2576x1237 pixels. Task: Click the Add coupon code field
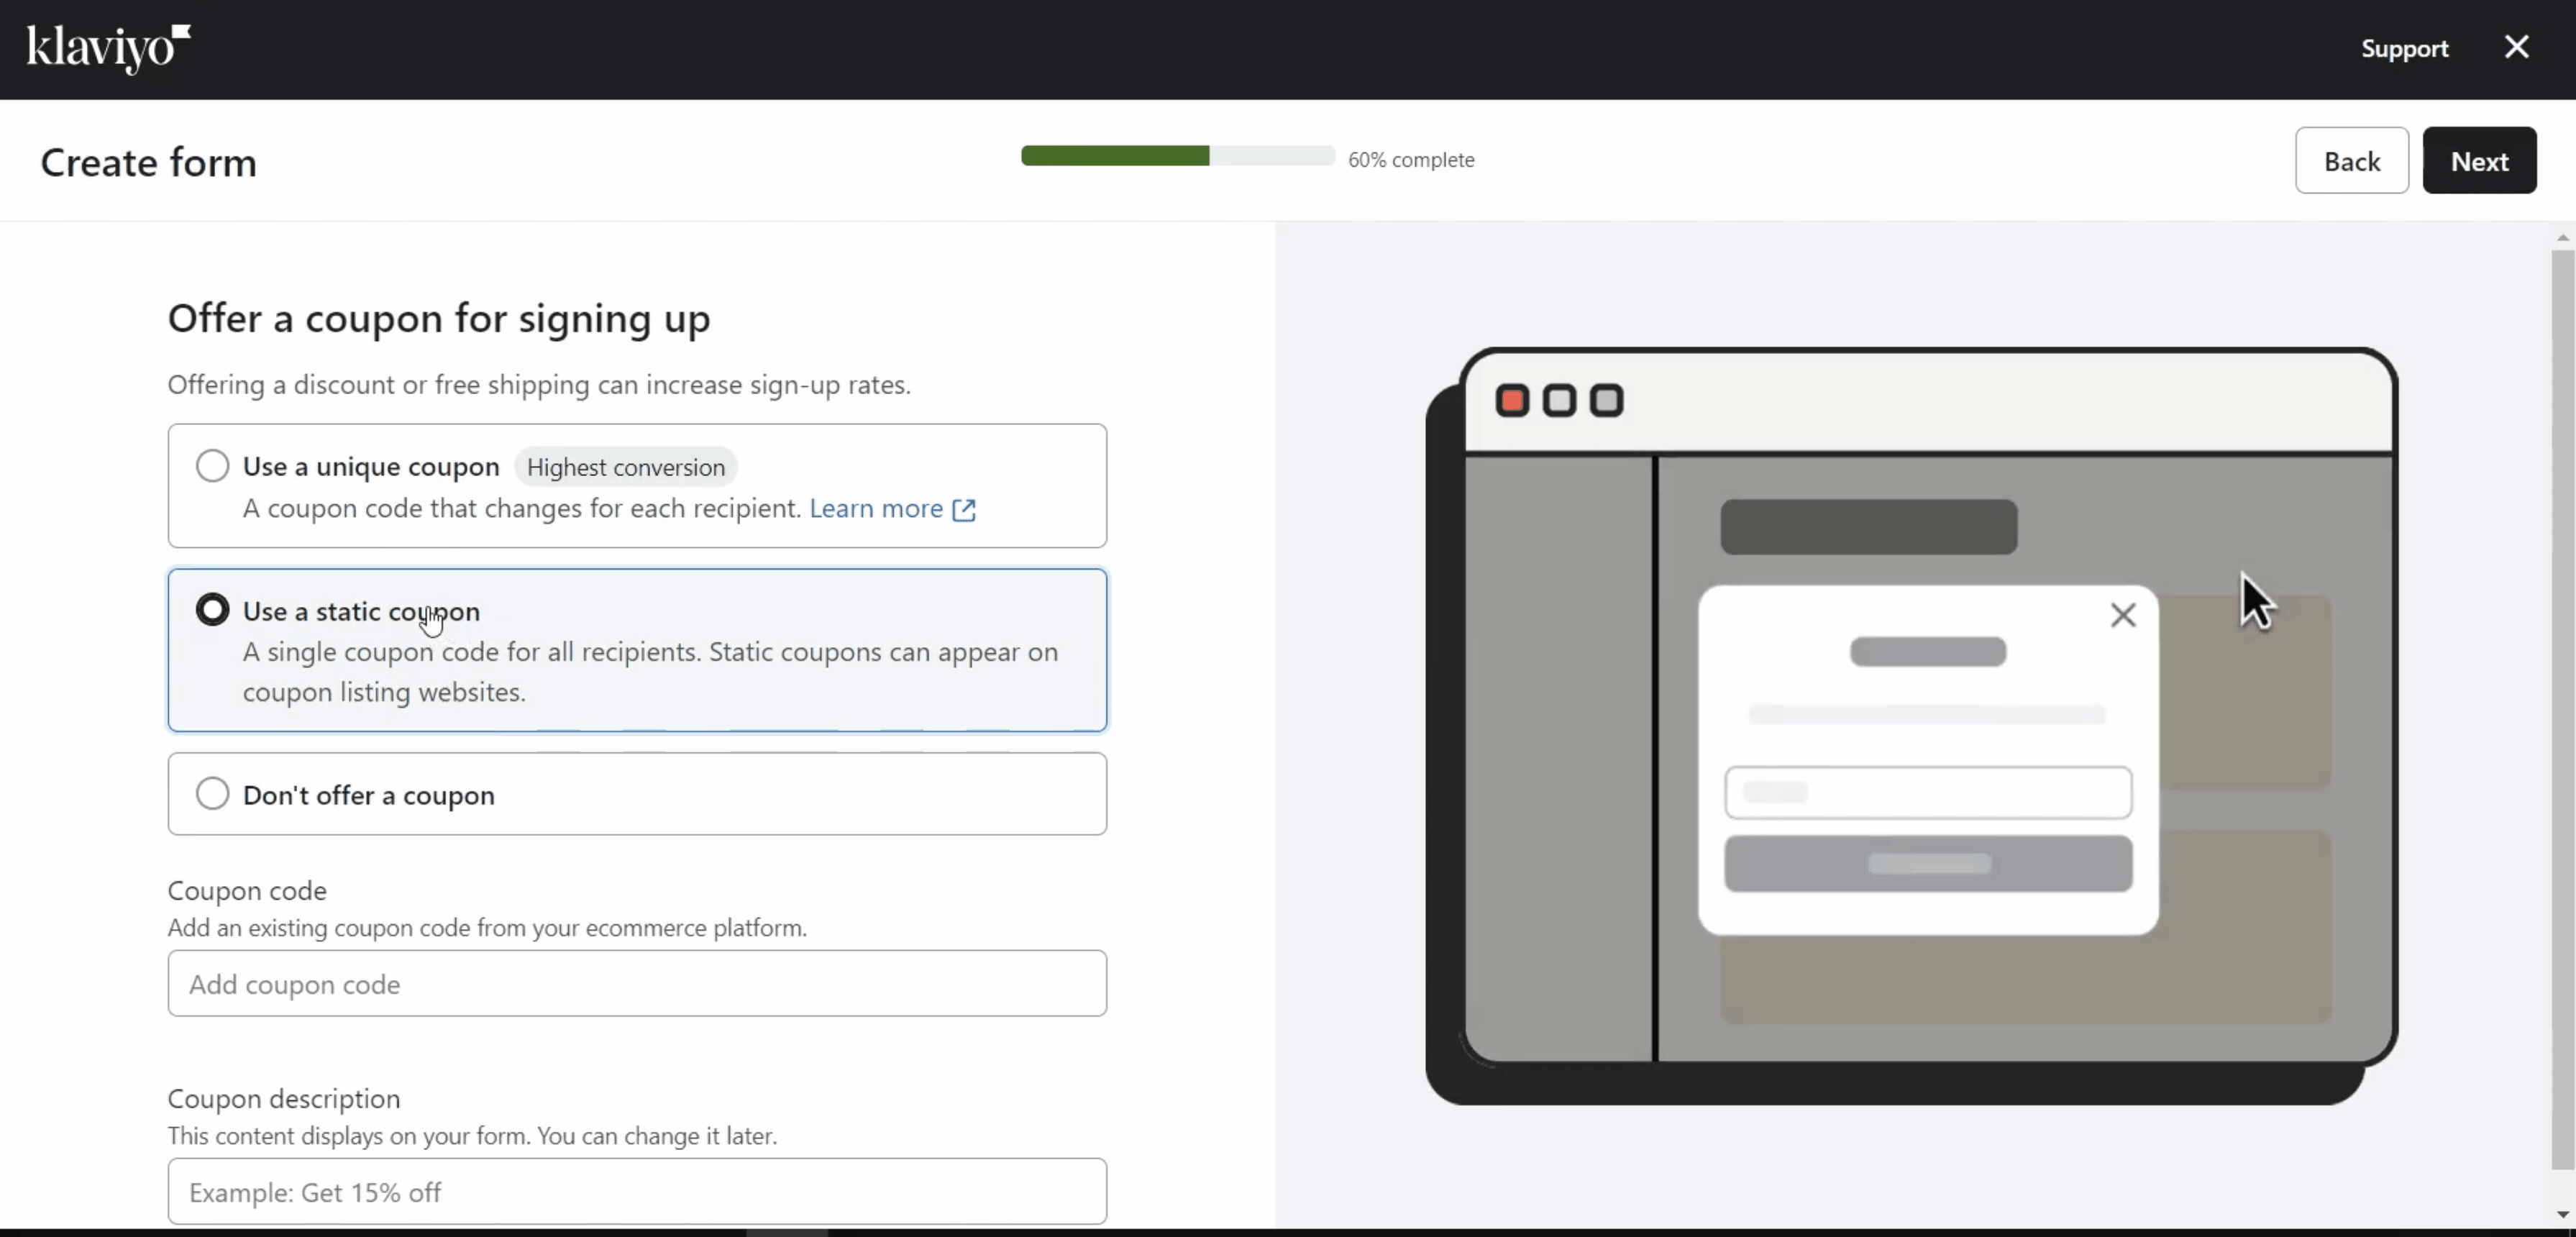[637, 984]
